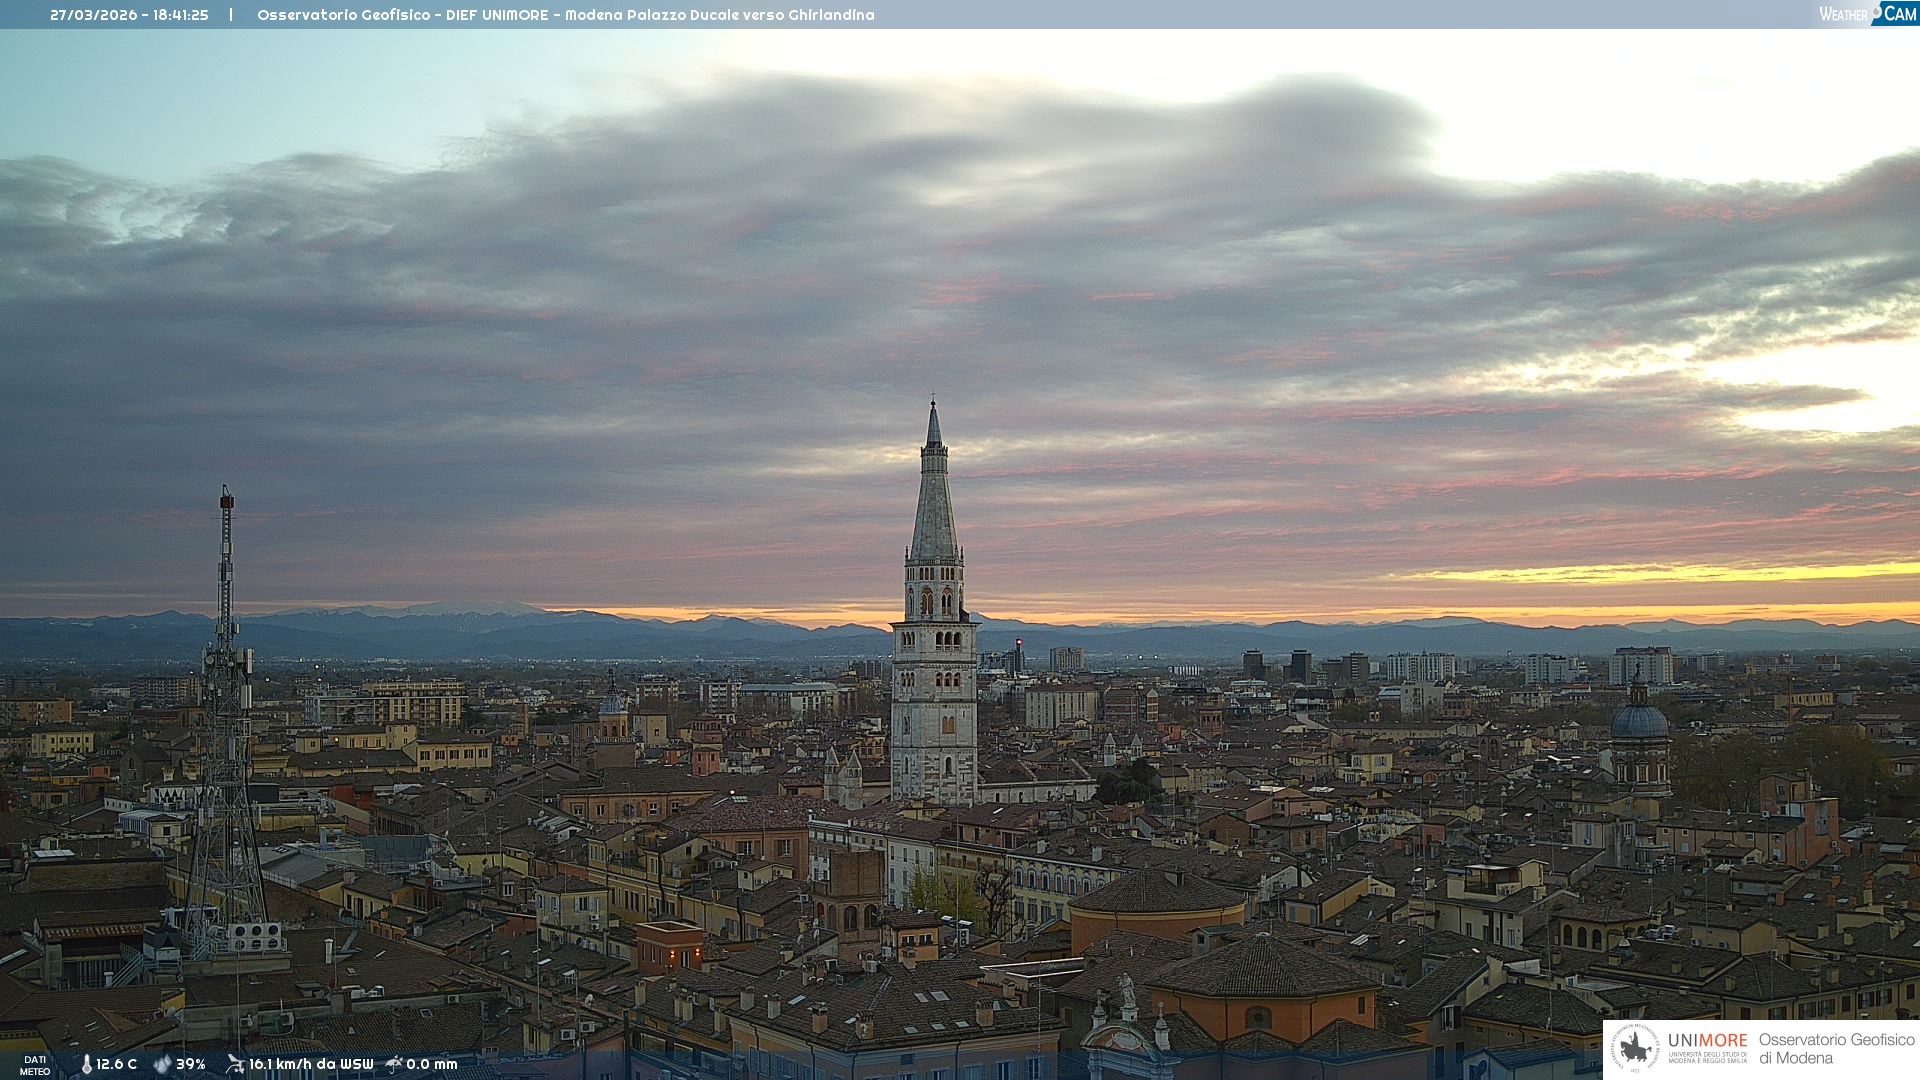The image size is (1920, 1080).
Task: Click the wind anemometer icon
Action: pyautogui.click(x=235, y=1064)
